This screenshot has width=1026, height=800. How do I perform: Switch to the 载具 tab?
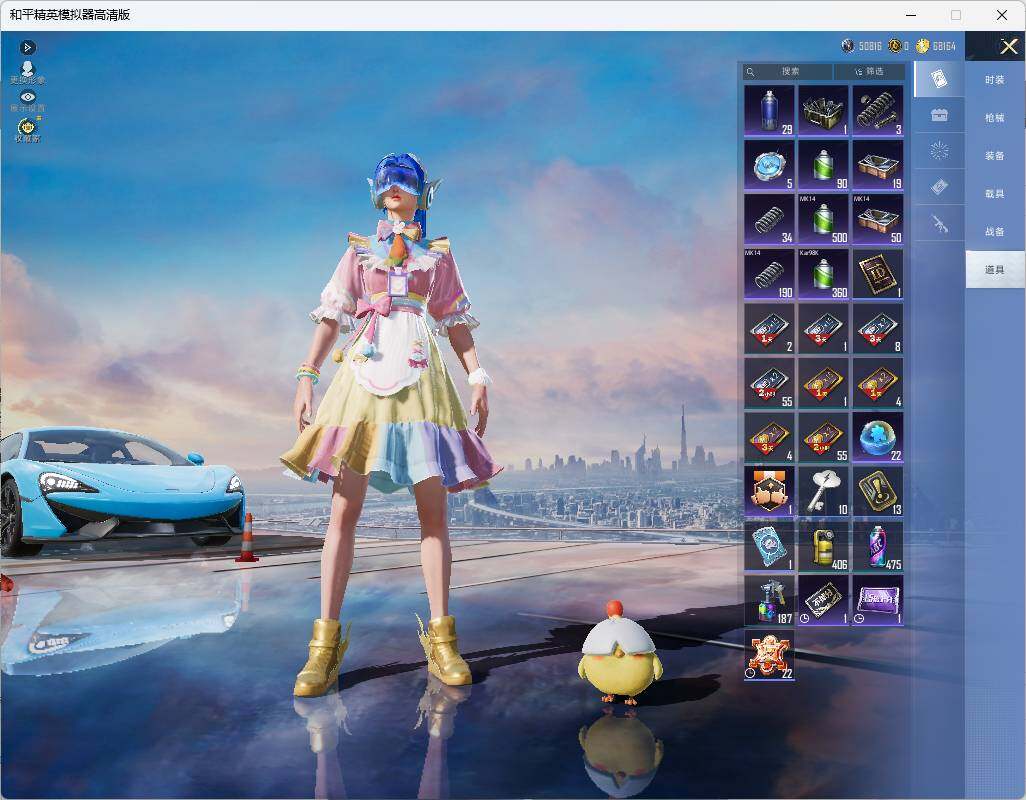(995, 194)
